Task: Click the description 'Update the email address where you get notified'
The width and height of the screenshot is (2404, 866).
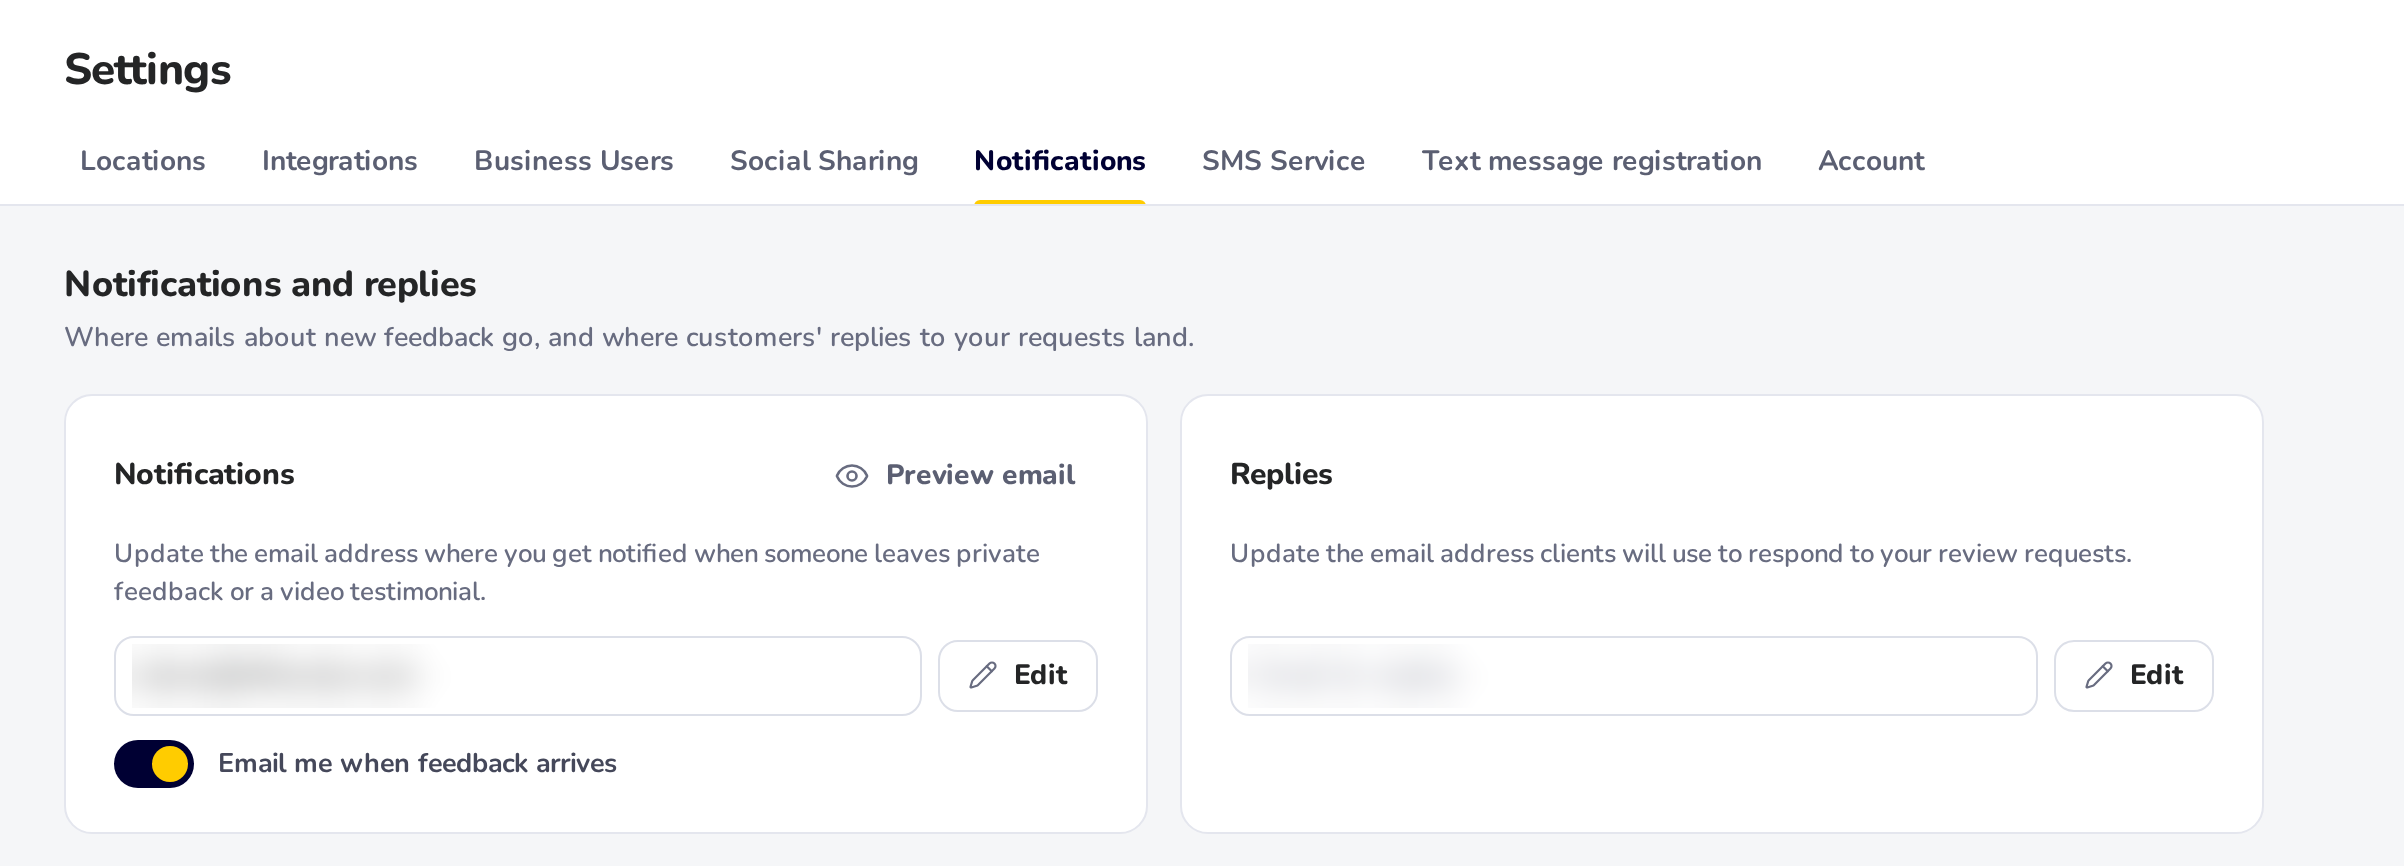Action: click(x=577, y=573)
